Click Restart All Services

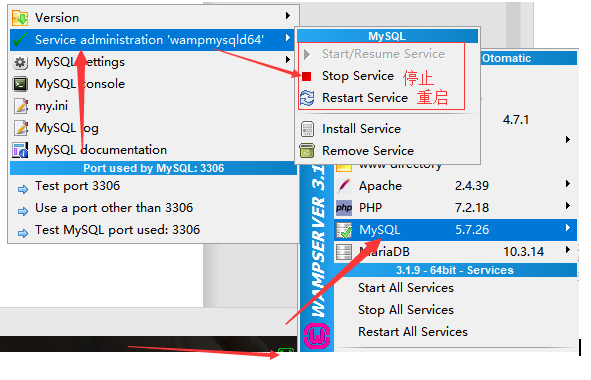pos(412,332)
